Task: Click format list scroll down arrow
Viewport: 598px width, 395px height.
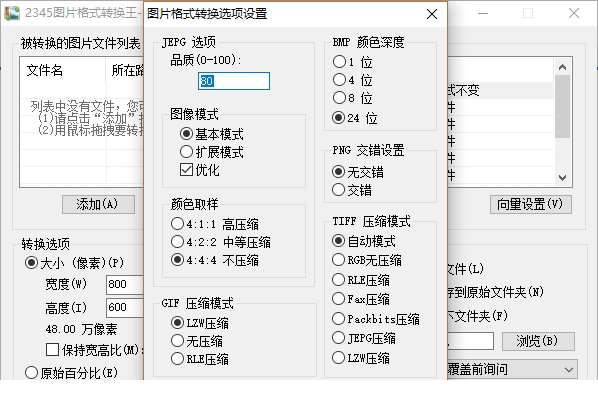Action: click(562, 178)
